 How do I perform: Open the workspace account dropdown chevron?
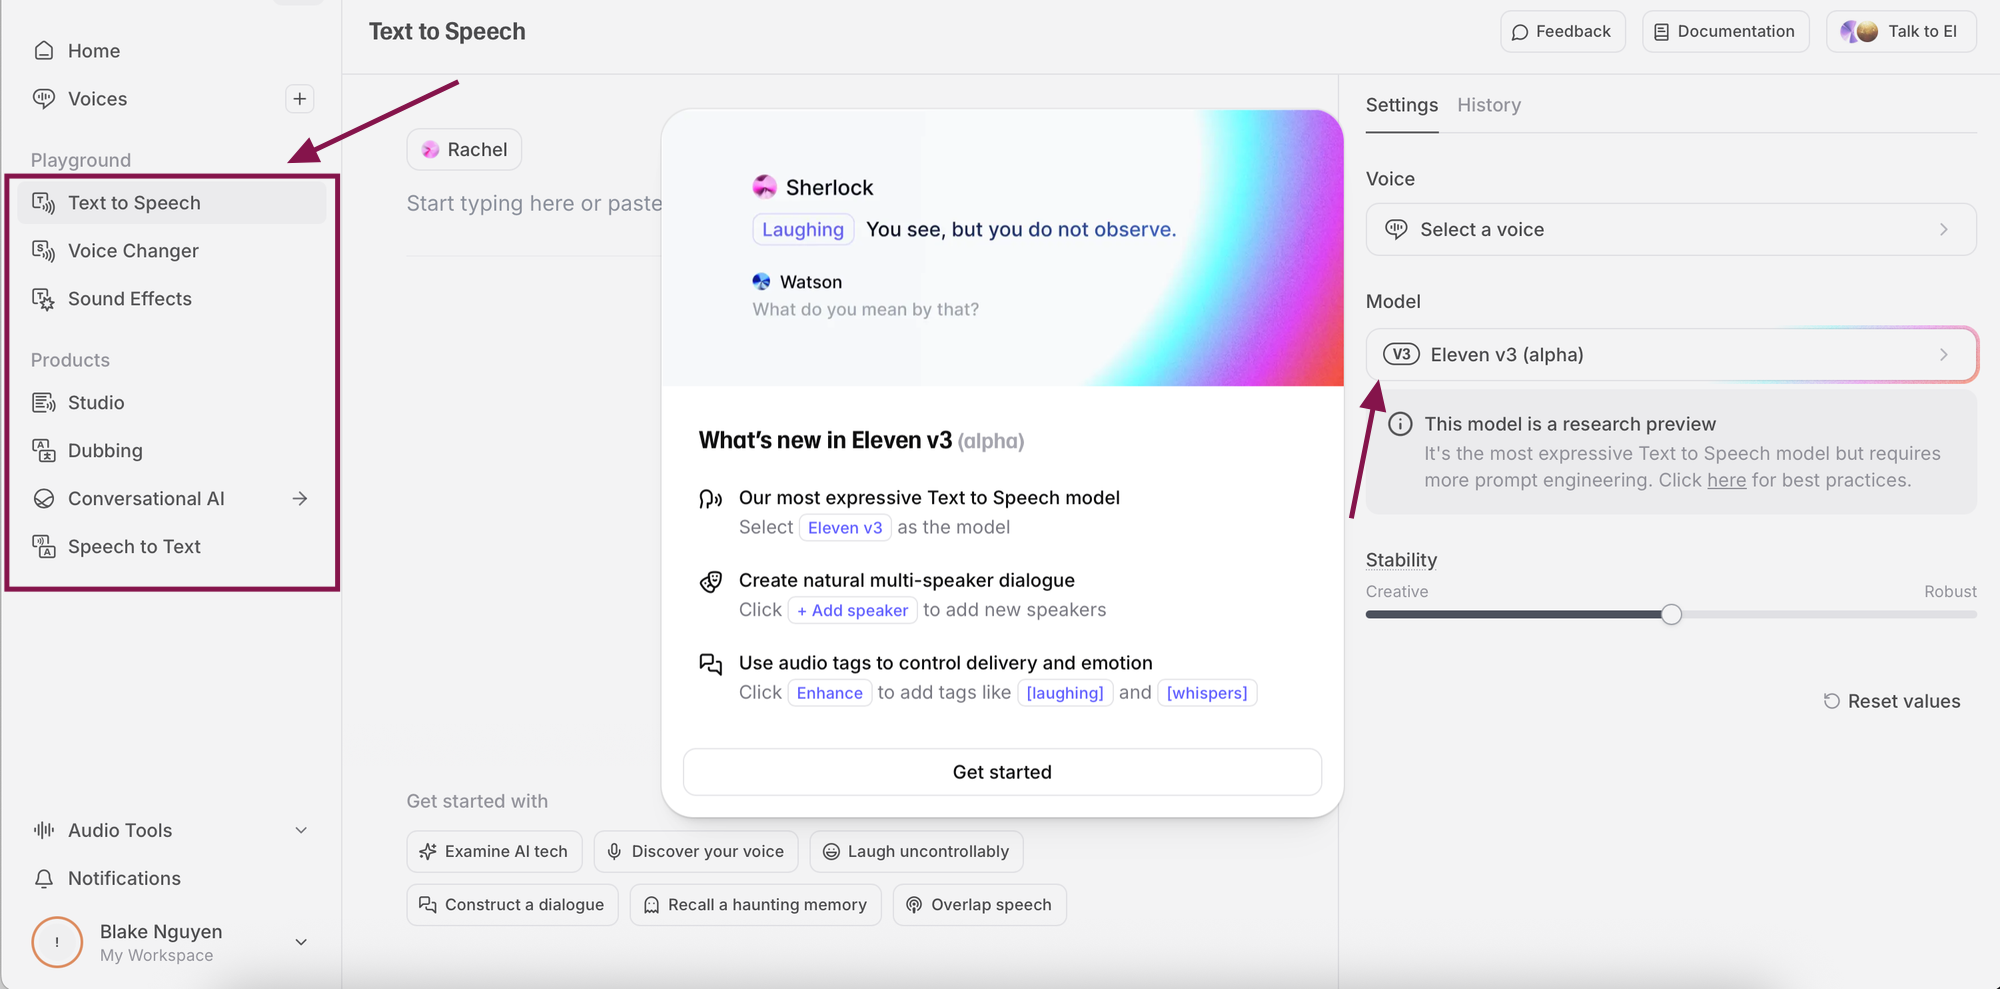pyautogui.click(x=301, y=942)
